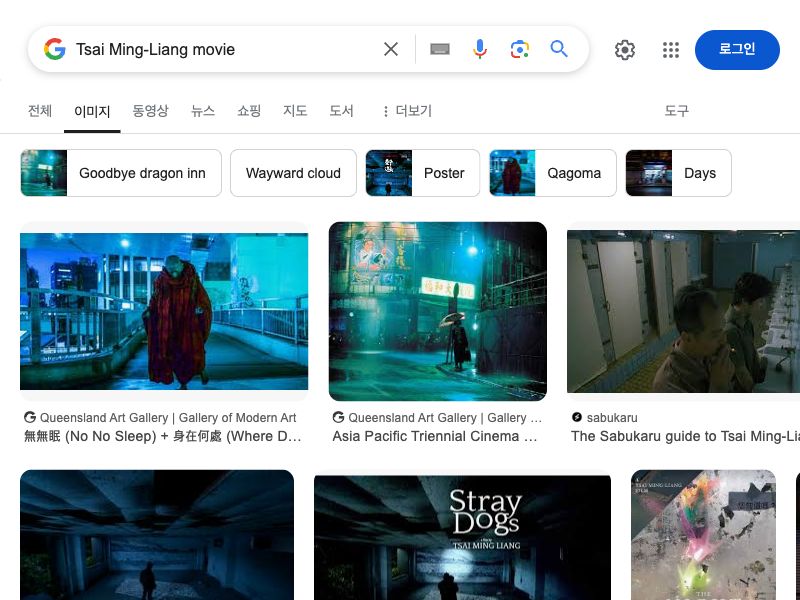Click the Google logo in search bar
The image size is (800, 600).
click(x=55, y=49)
